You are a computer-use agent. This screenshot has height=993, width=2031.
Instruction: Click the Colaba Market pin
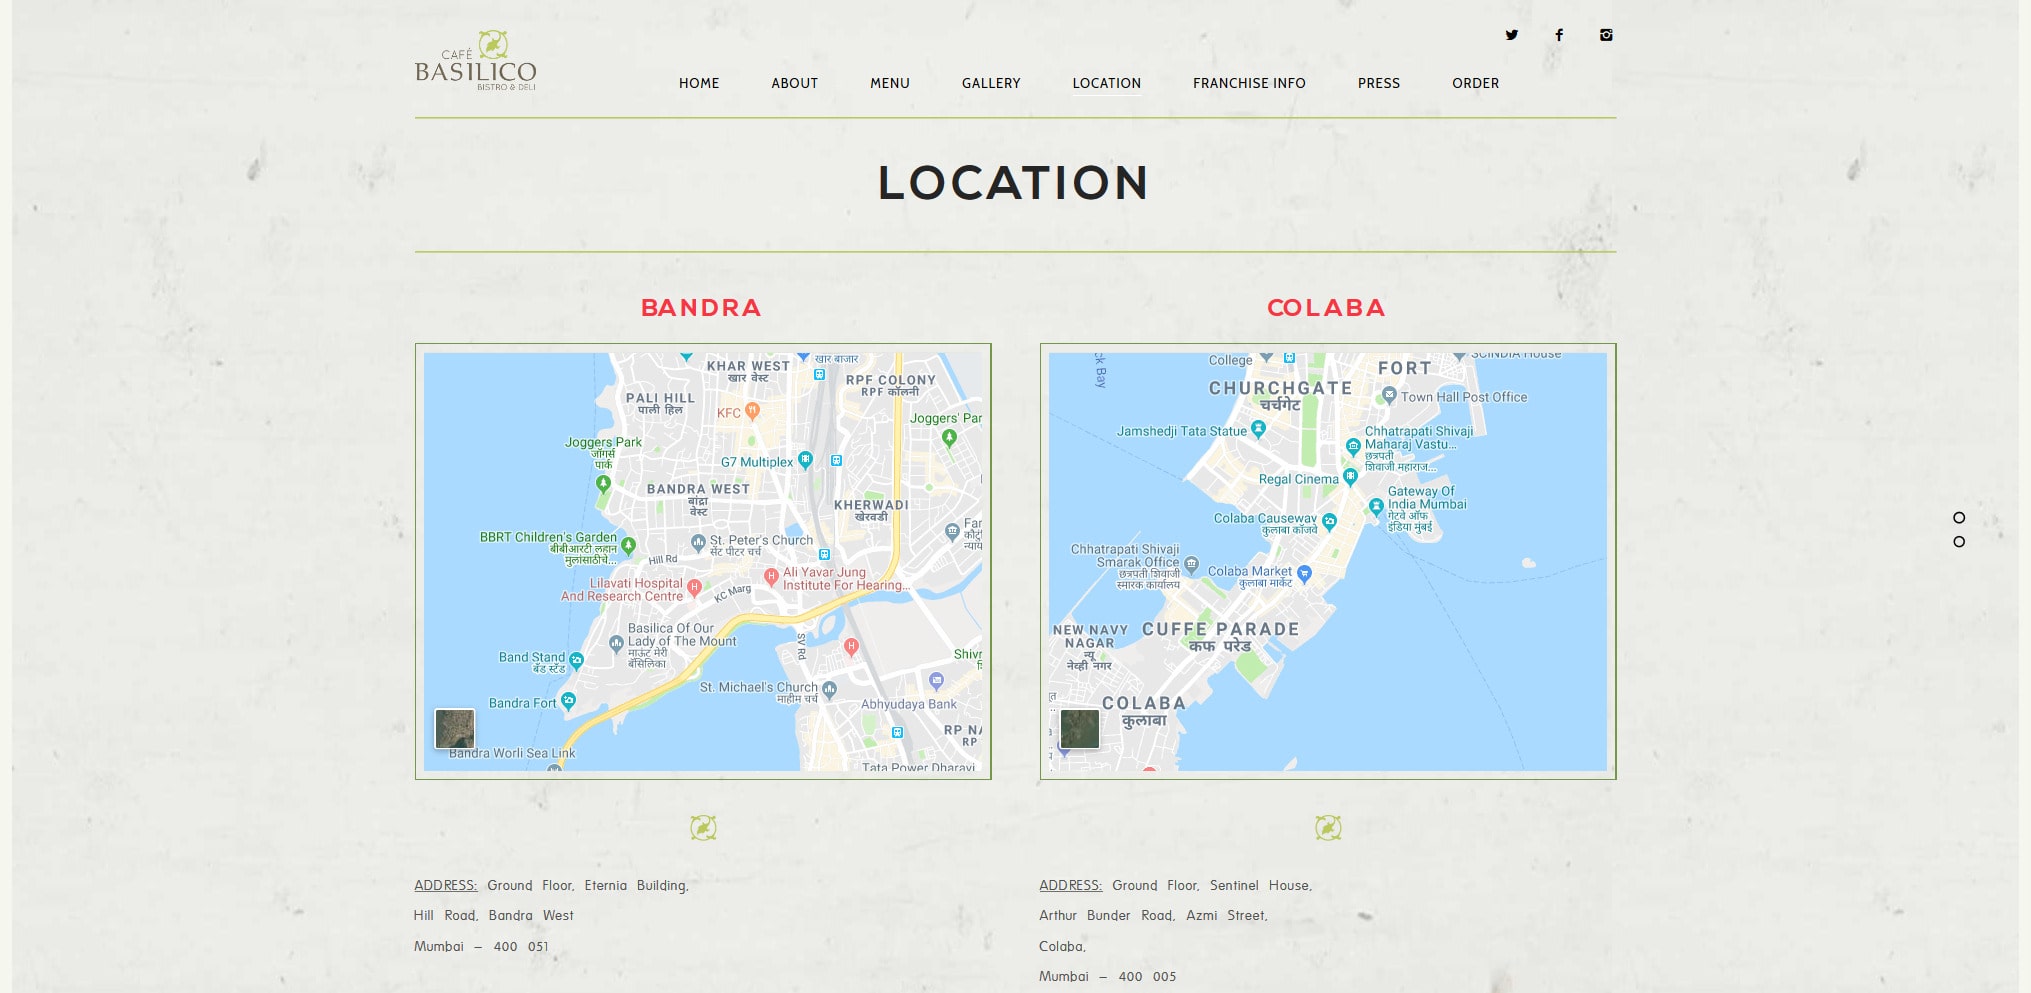pos(1304,573)
